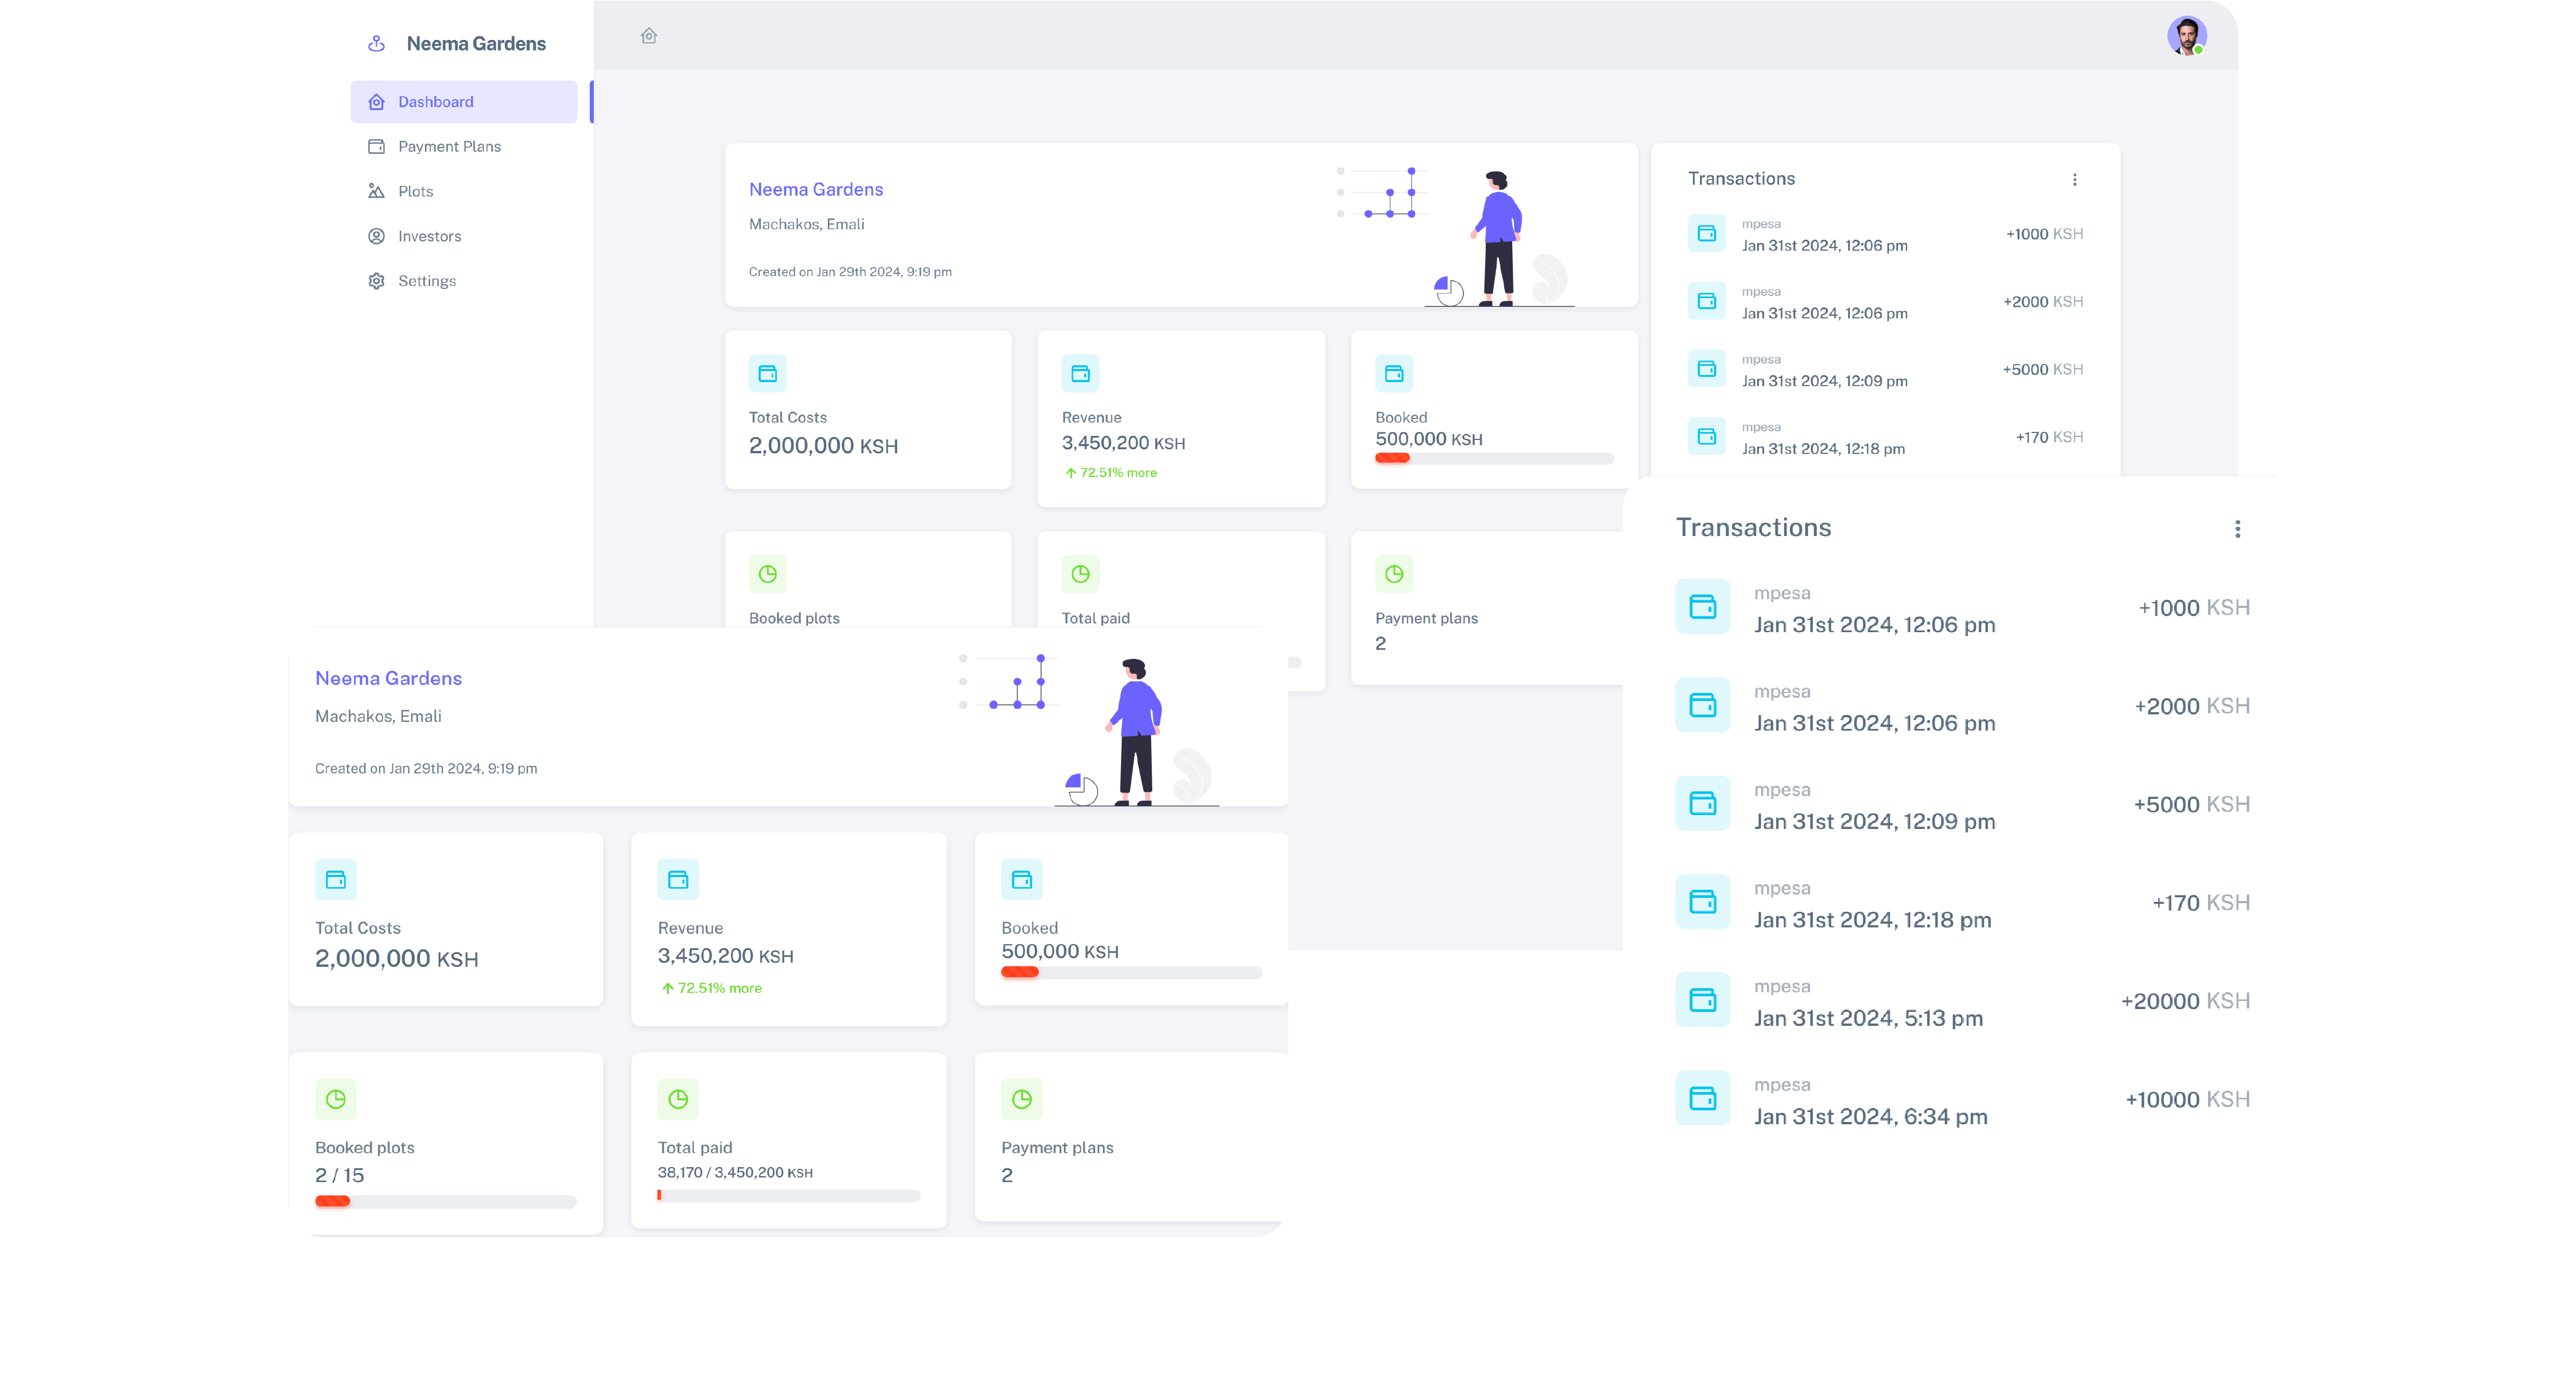Viewport: 2576px width, 1383px height.
Task: Click the Revenue wallet icon
Action: [678, 879]
